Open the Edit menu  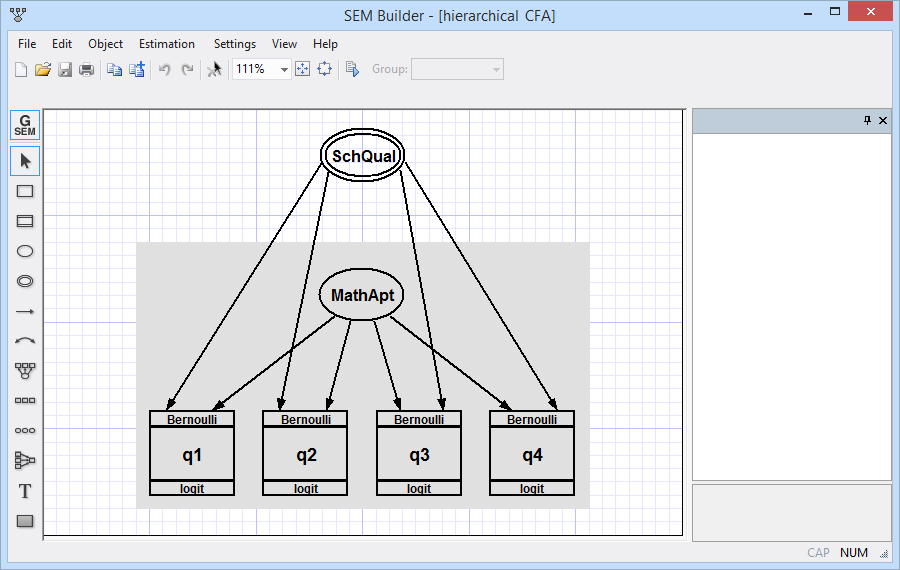(x=61, y=44)
